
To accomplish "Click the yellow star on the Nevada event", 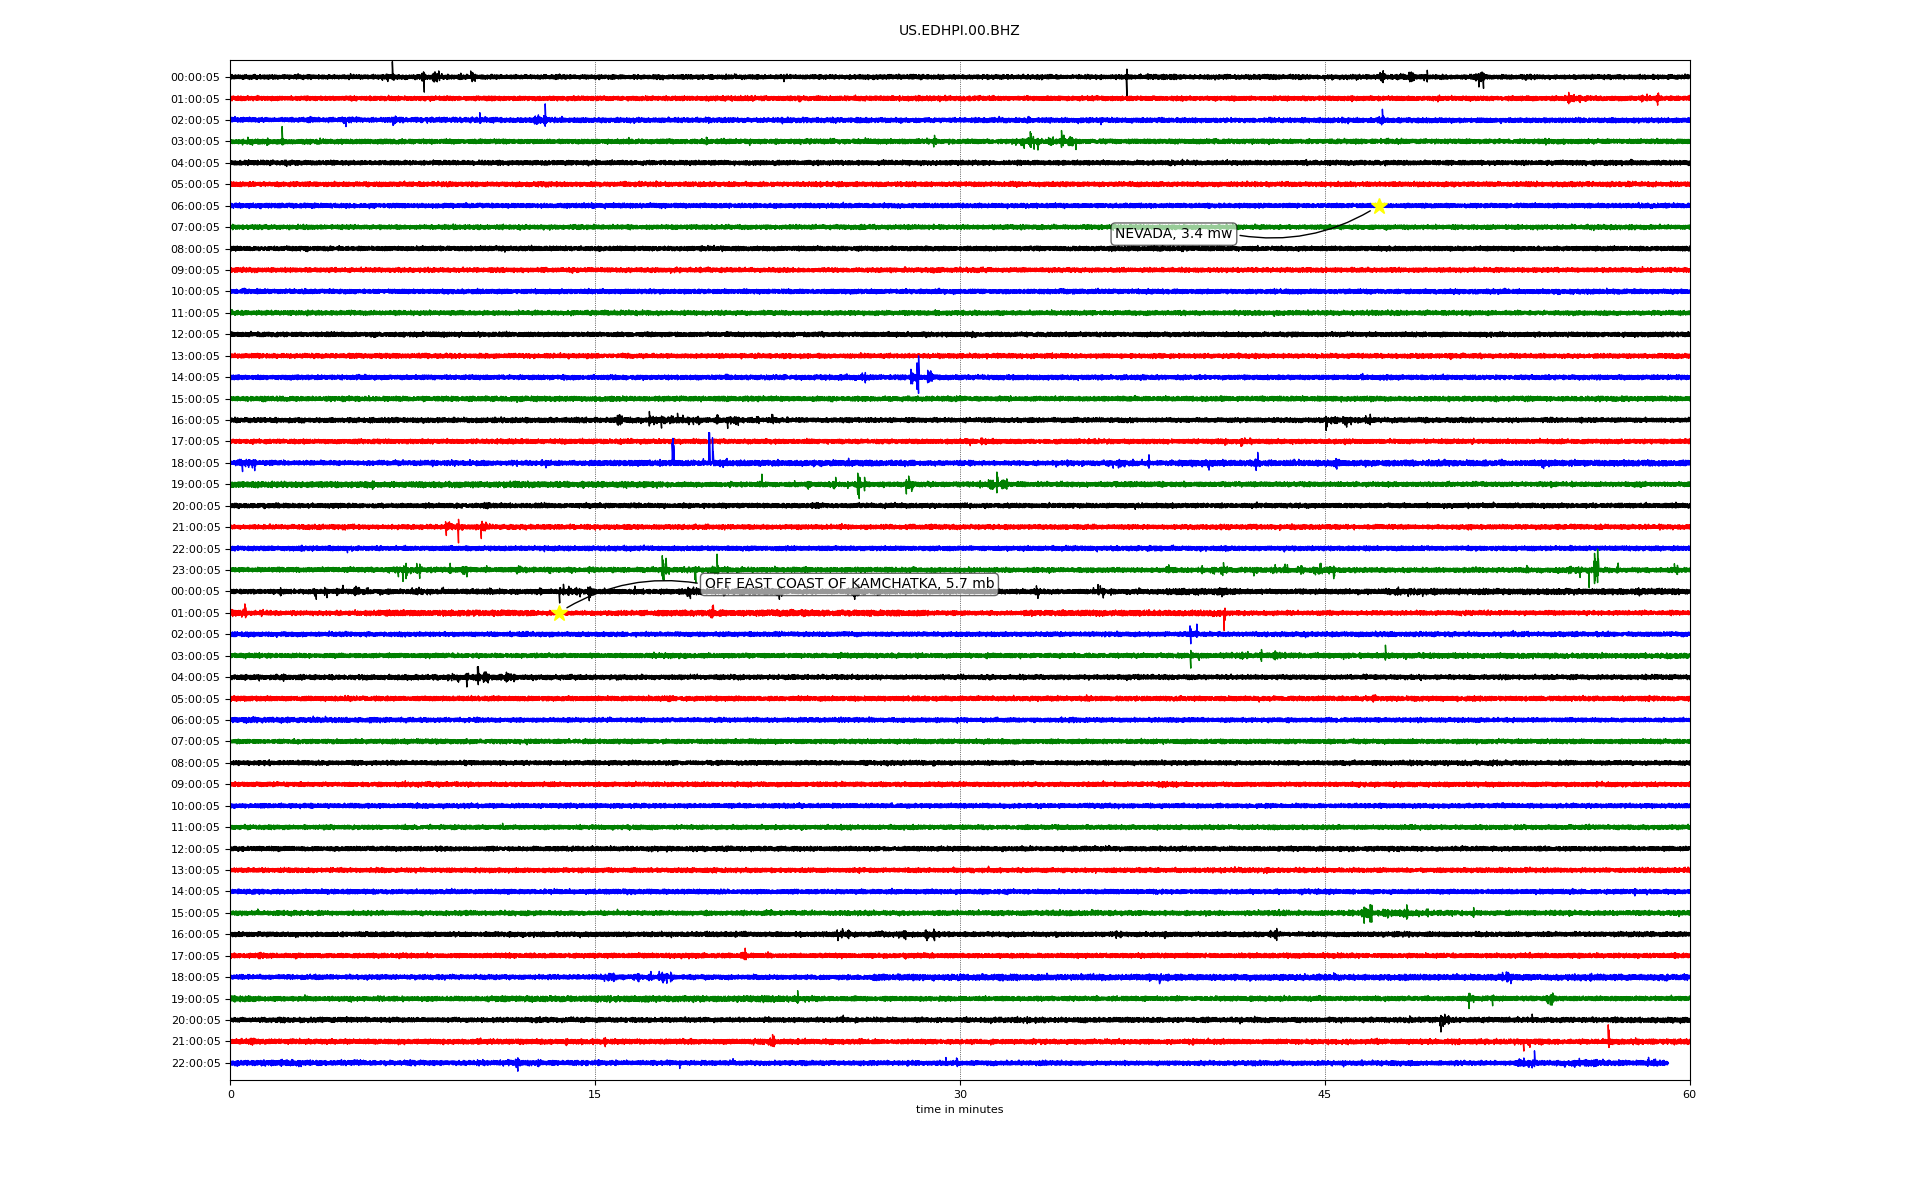I will tap(1379, 206).
